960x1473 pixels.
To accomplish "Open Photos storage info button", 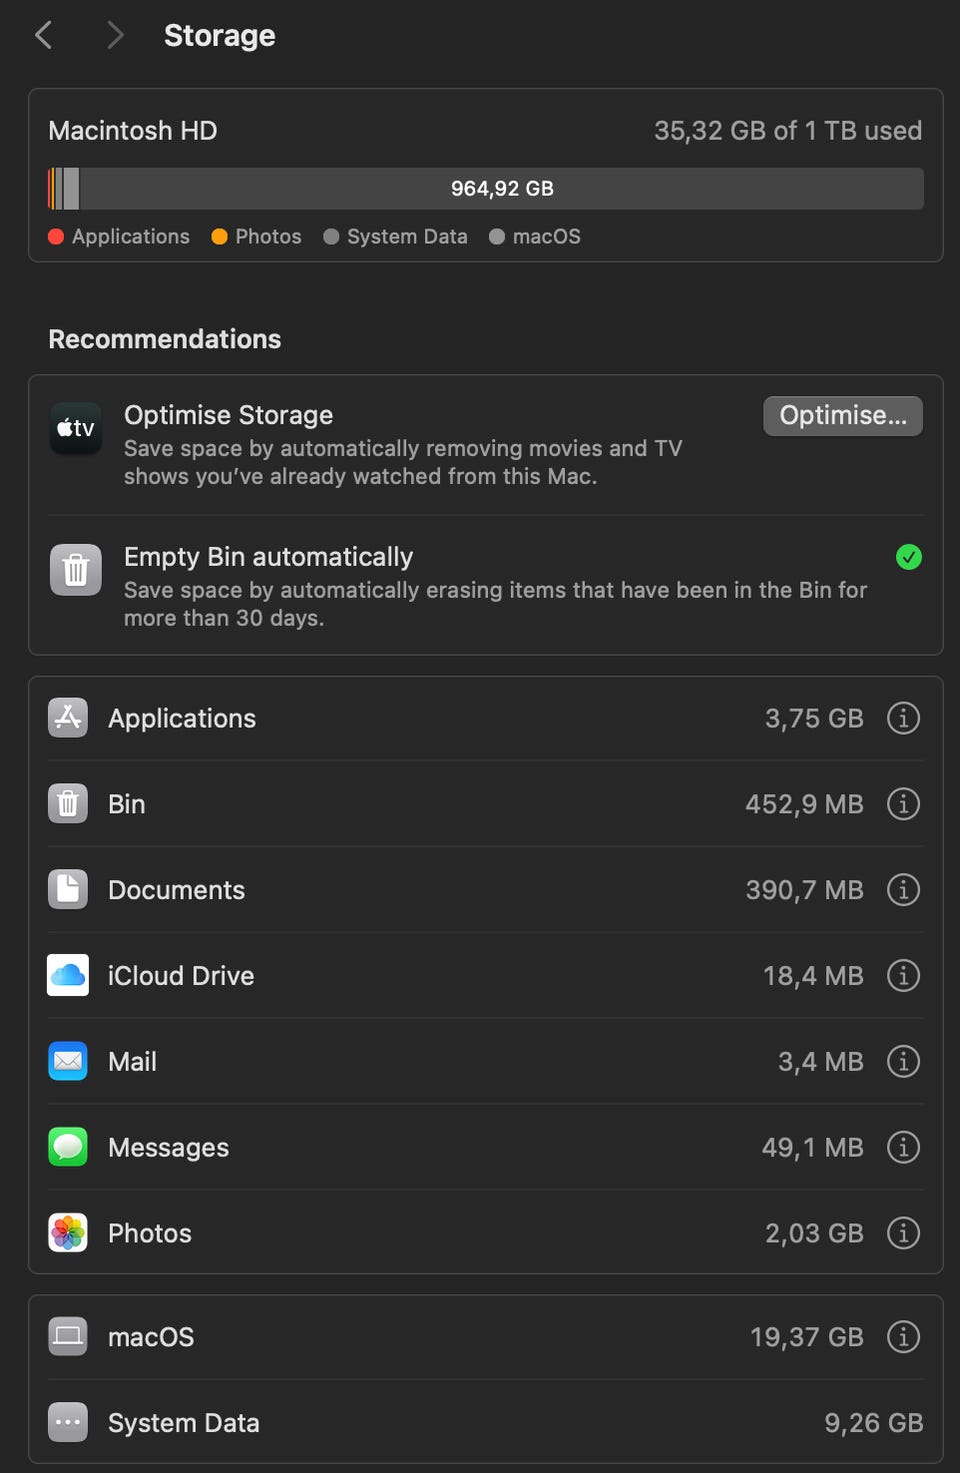I will [x=903, y=1234].
